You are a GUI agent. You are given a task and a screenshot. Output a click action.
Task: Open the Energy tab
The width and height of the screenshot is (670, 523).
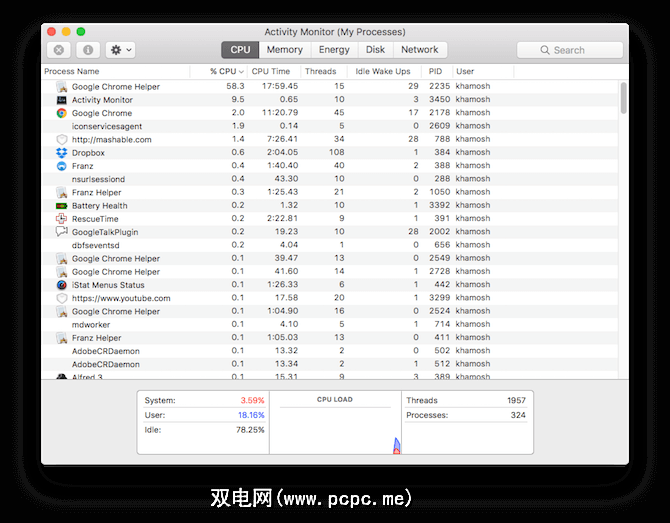(x=334, y=50)
